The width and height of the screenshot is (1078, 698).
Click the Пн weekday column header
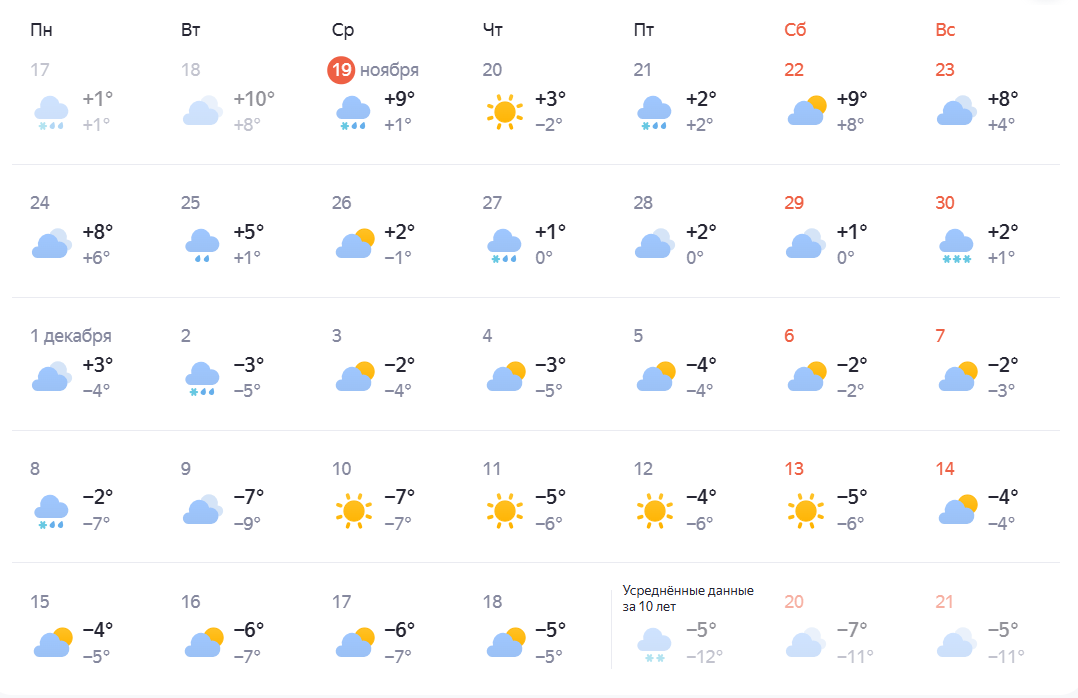[41, 30]
